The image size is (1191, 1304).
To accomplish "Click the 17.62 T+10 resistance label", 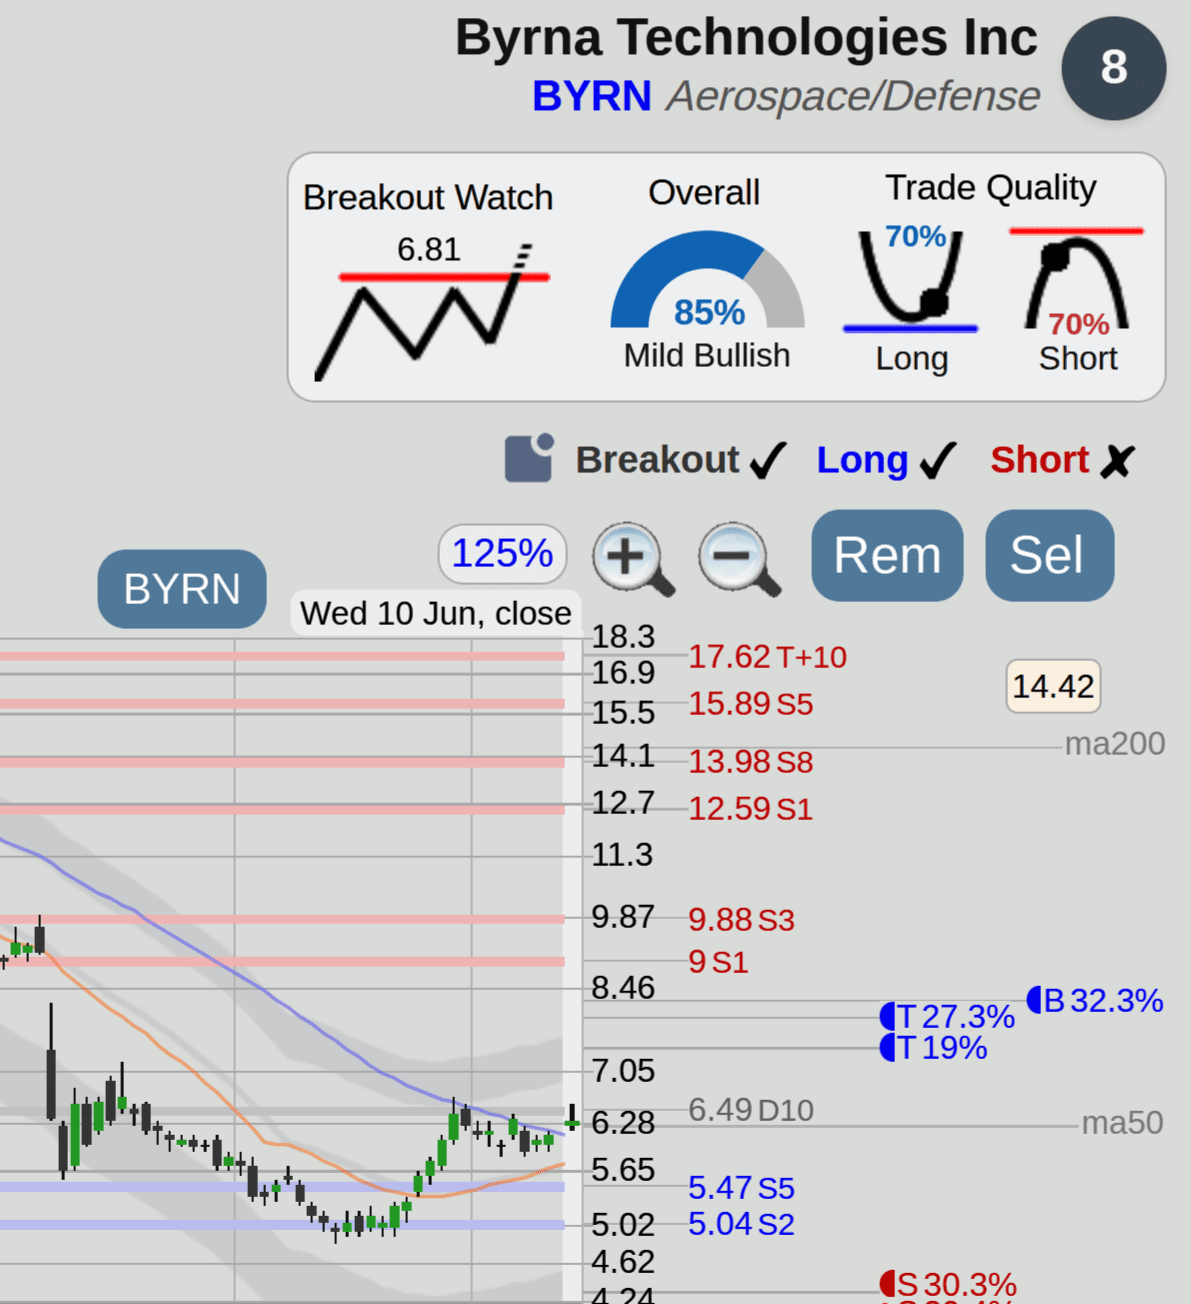I will pyautogui.click(x=767, y=657).
